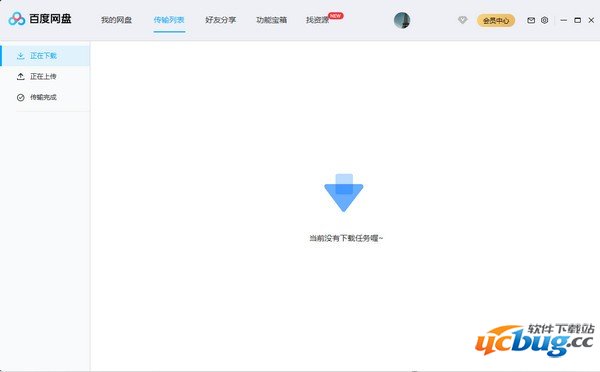
Task: Open the settings gear icon
Action: click(x=545, y=20)
